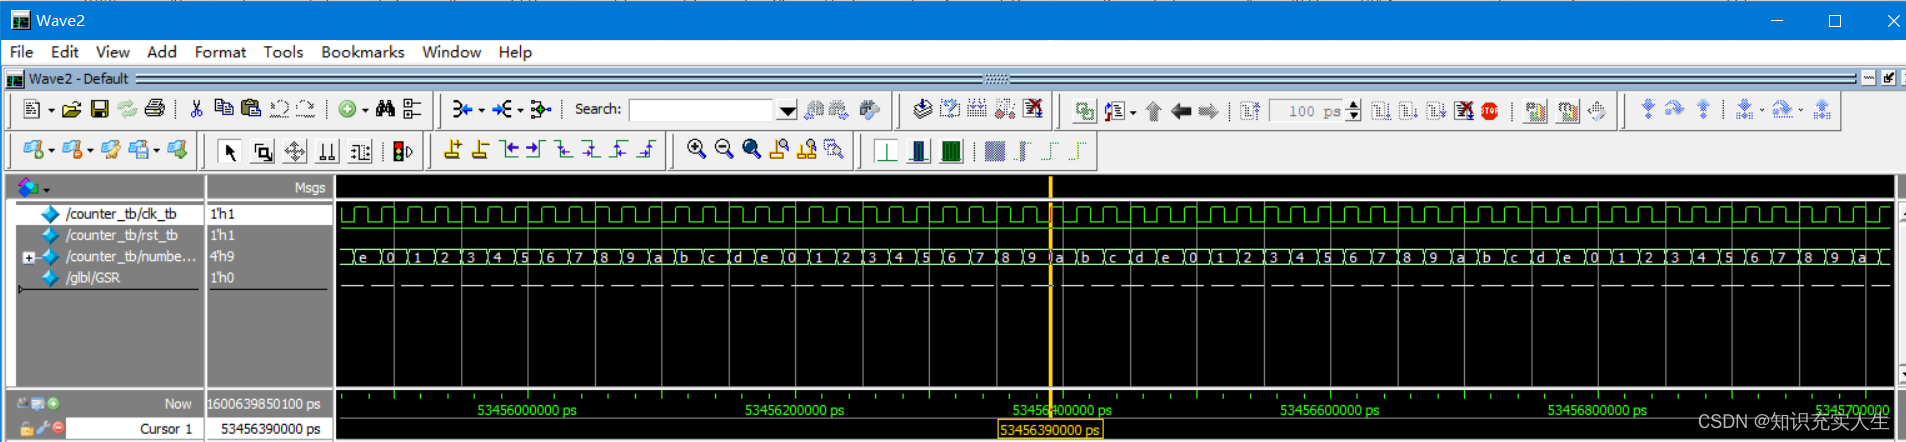The width and height of the screenshot is (1906, 442).
Task: Select the Zoom Mode box tool
Action: (263, 152)
